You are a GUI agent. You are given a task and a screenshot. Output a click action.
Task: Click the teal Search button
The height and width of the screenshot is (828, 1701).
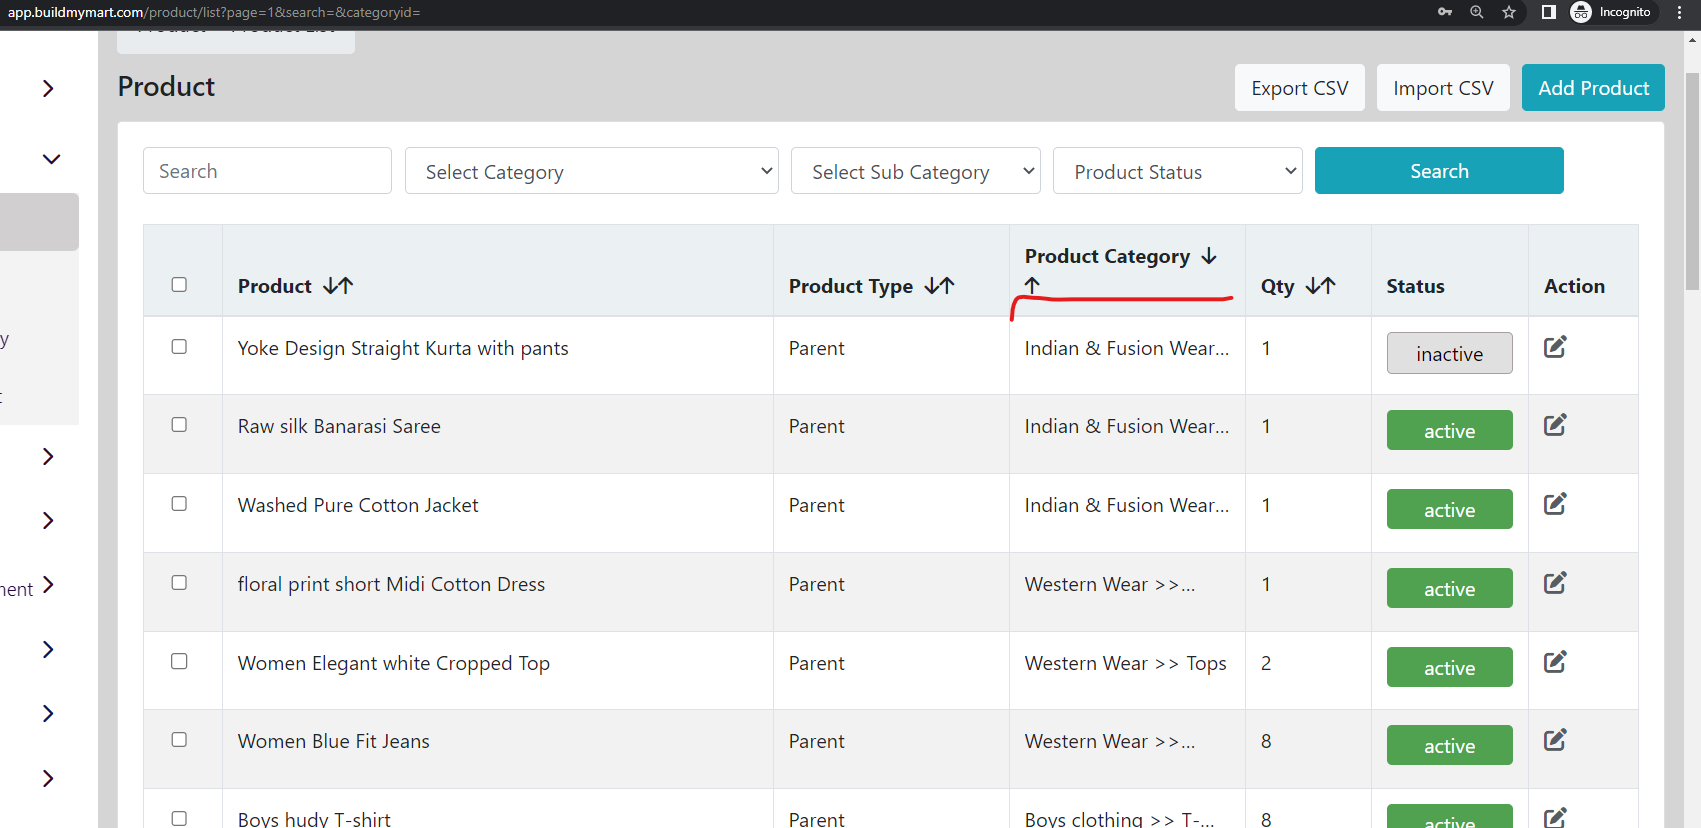point(1439,171)
